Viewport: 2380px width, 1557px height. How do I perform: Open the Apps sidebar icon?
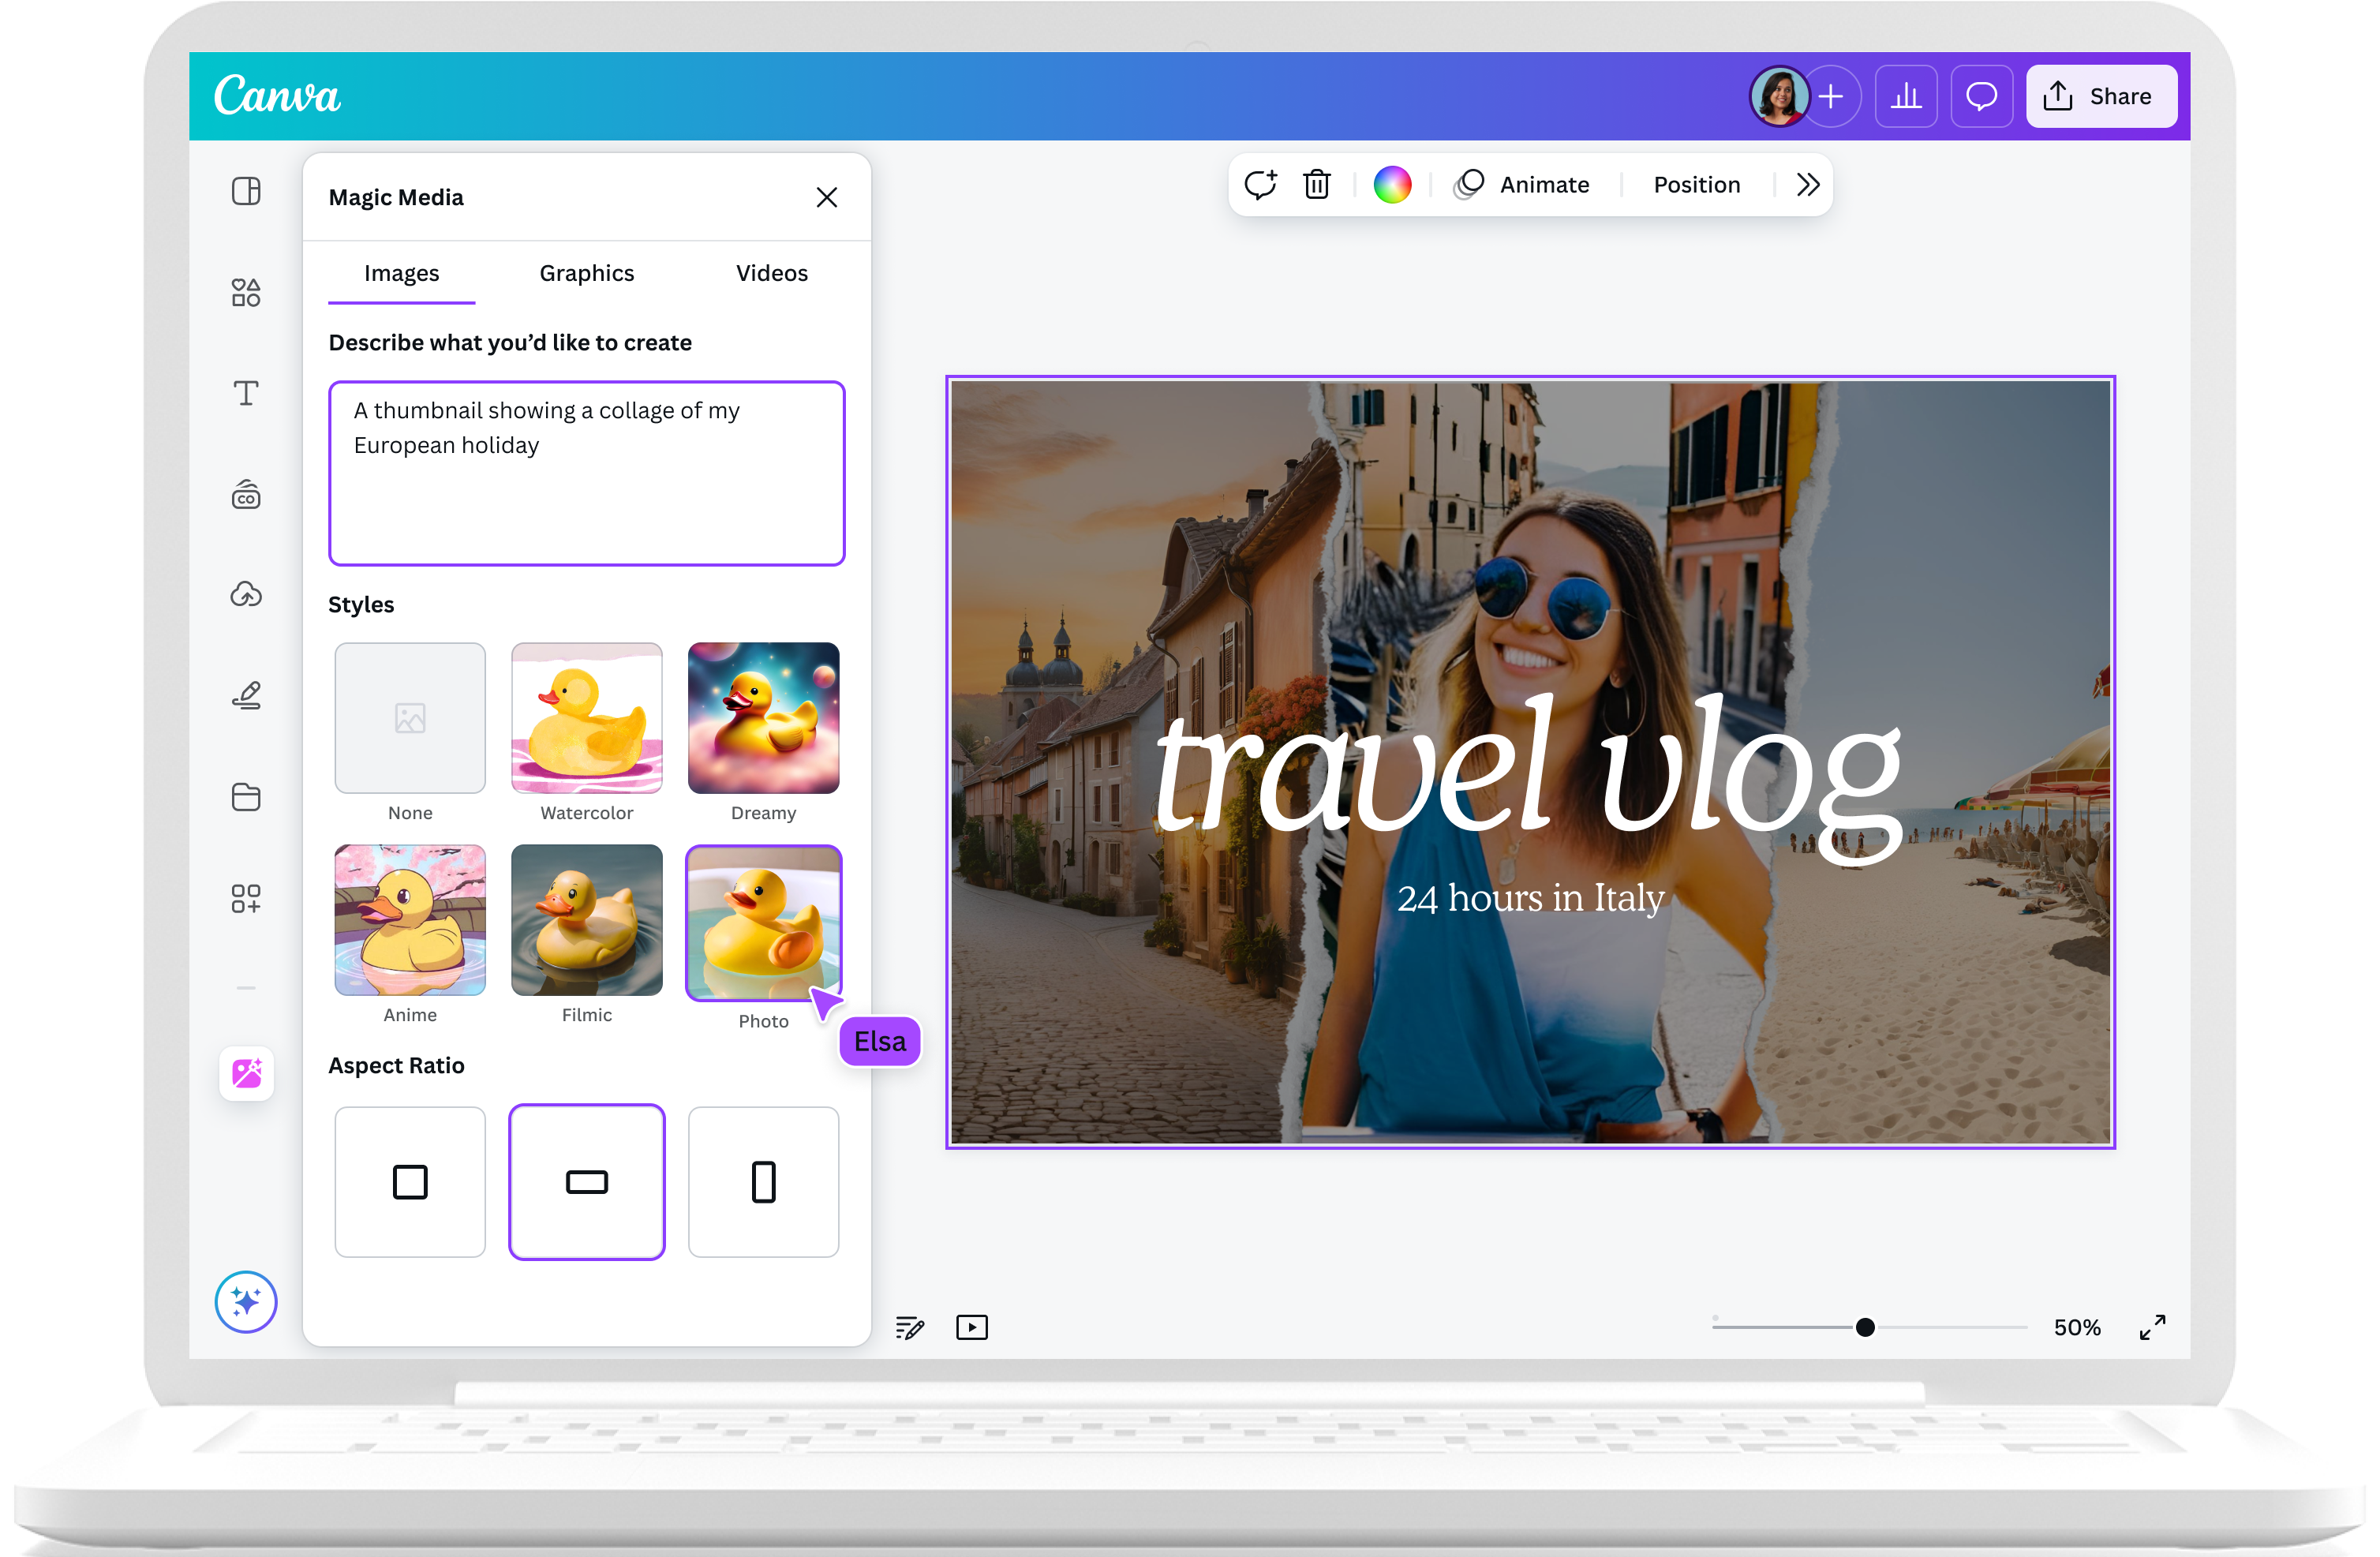coord(246,898)
